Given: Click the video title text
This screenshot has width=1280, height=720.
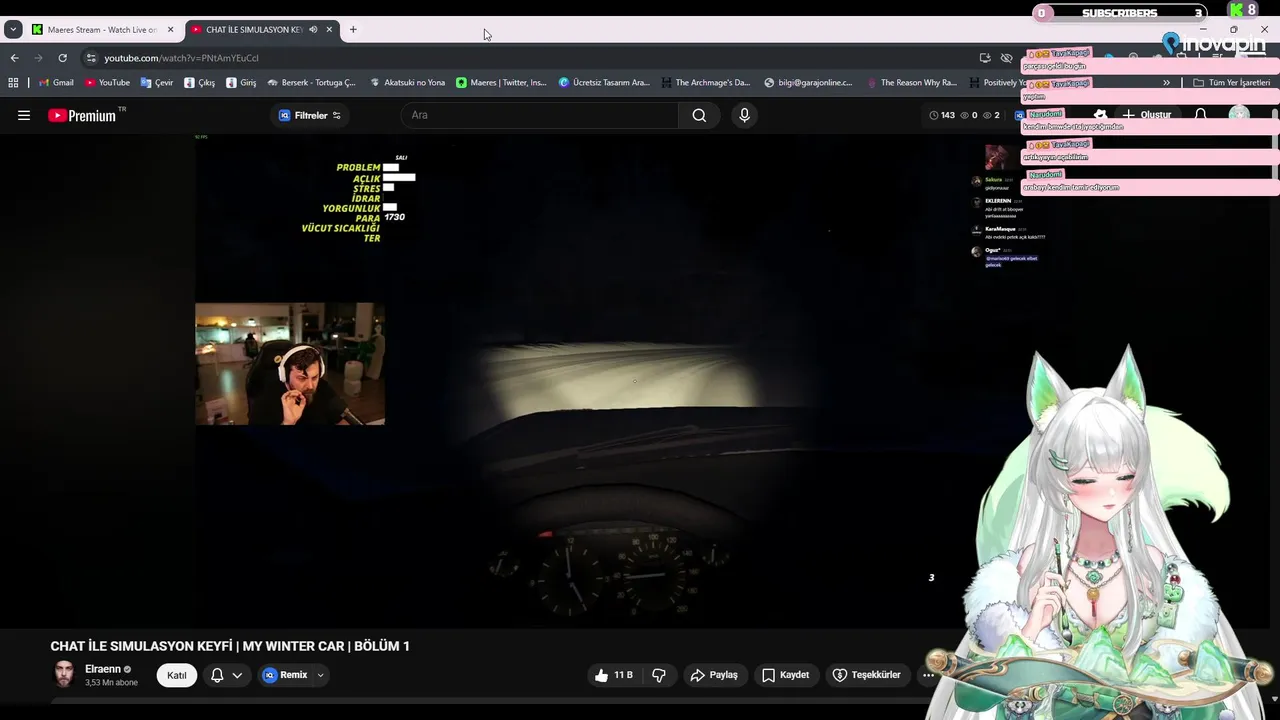Looking at the screenshot, I should [230, 646].
